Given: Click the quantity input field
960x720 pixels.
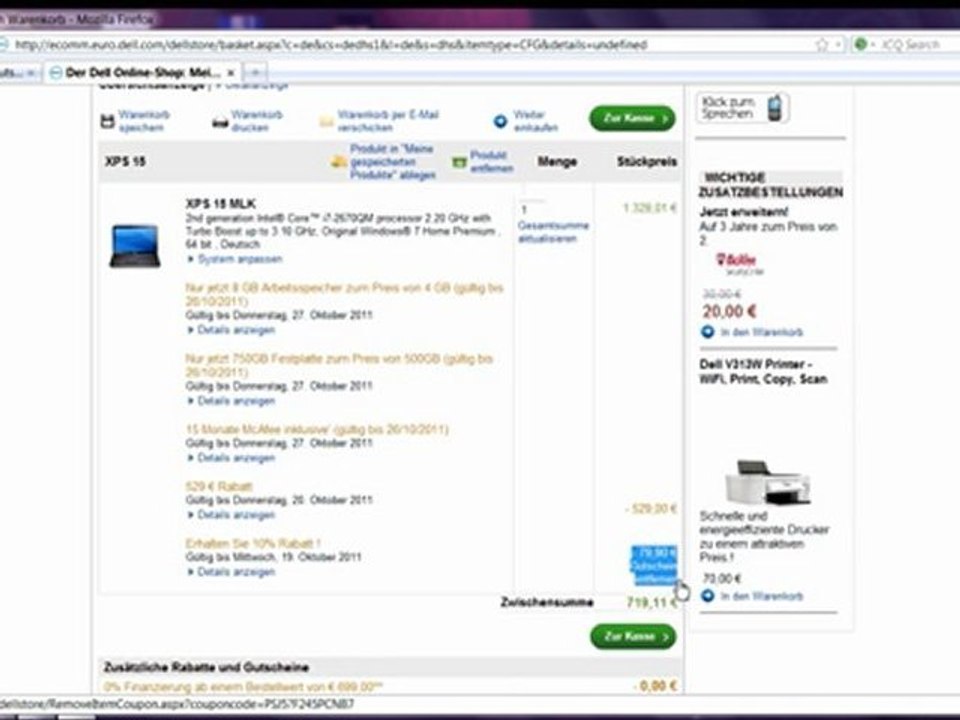Looking at the screenshot, I should (x=532, y=207).
